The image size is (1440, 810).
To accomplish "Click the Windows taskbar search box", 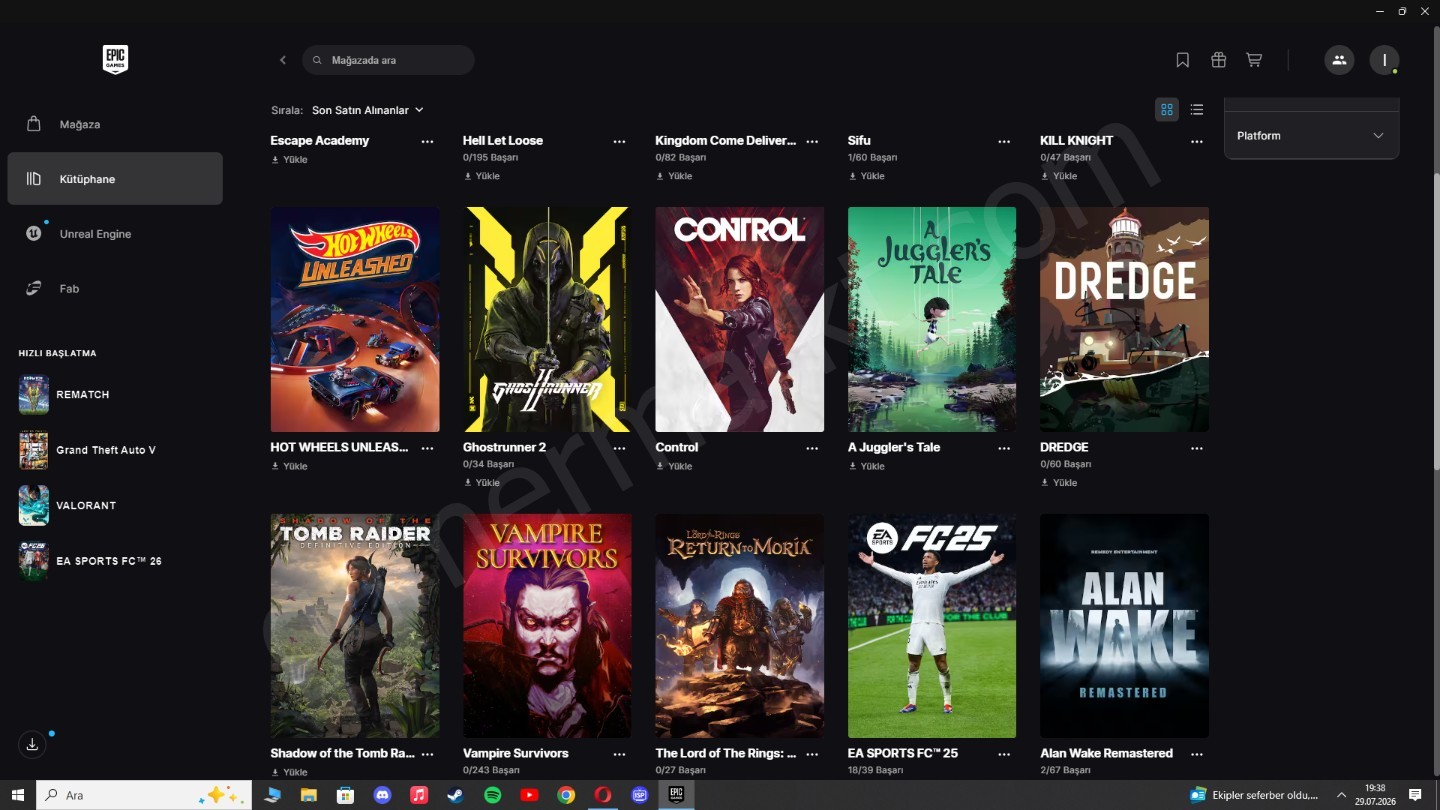I will pyautogui.click(x=144, y=795).
